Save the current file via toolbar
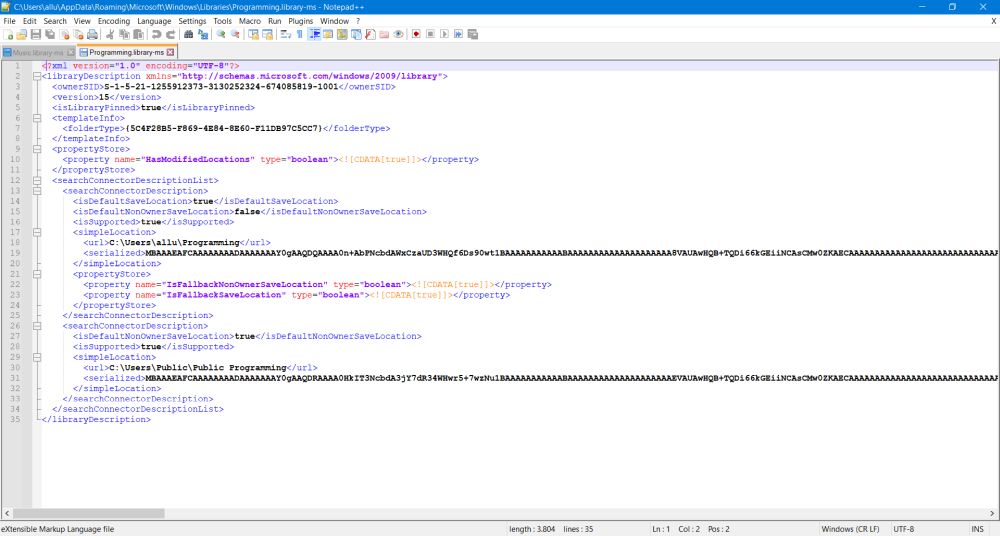 [x=36, y=34]
